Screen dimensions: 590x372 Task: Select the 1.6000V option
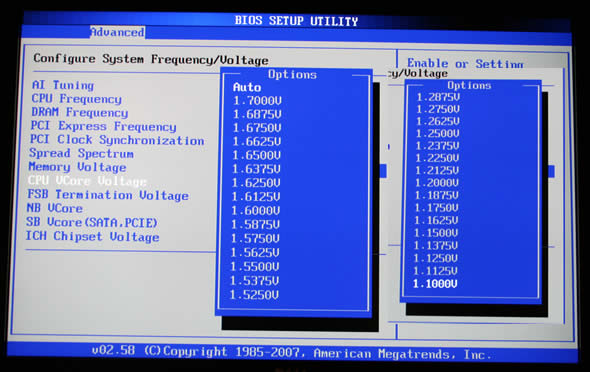(x=255, y=211)
